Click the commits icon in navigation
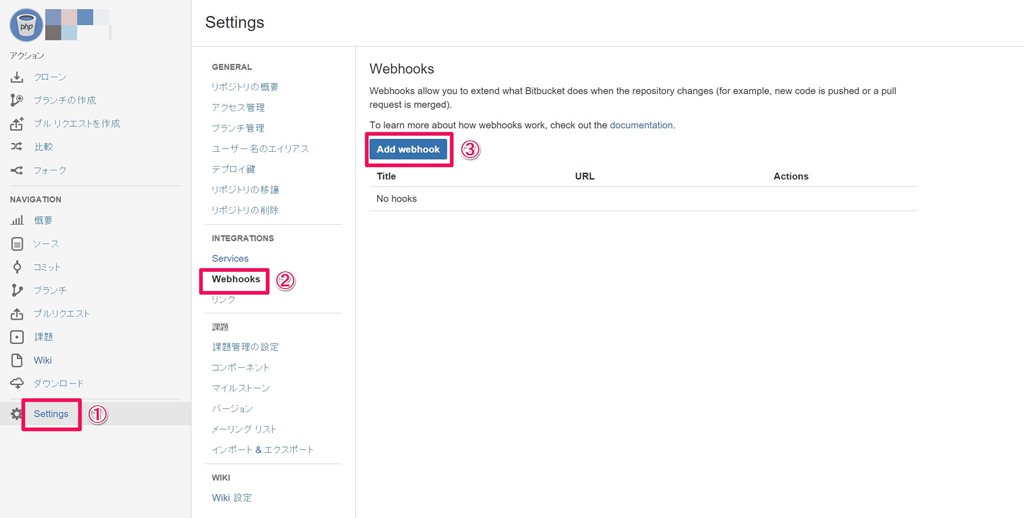 [17, 267]
